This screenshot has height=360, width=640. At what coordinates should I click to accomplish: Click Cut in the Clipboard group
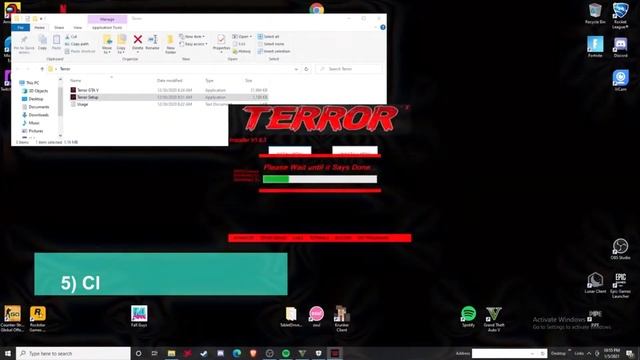tap(71, 37)
